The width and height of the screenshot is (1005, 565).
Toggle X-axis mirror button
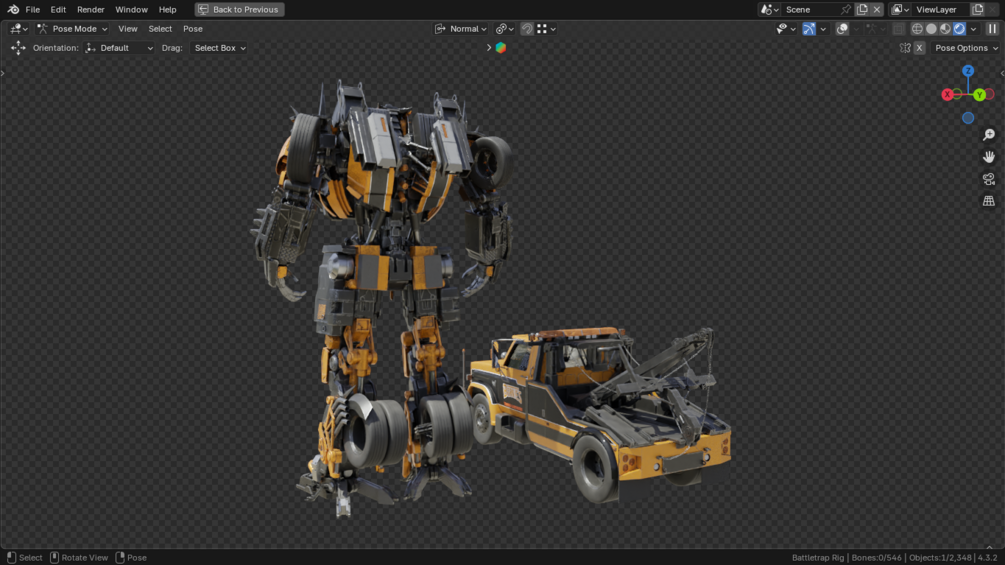[919, 48]
